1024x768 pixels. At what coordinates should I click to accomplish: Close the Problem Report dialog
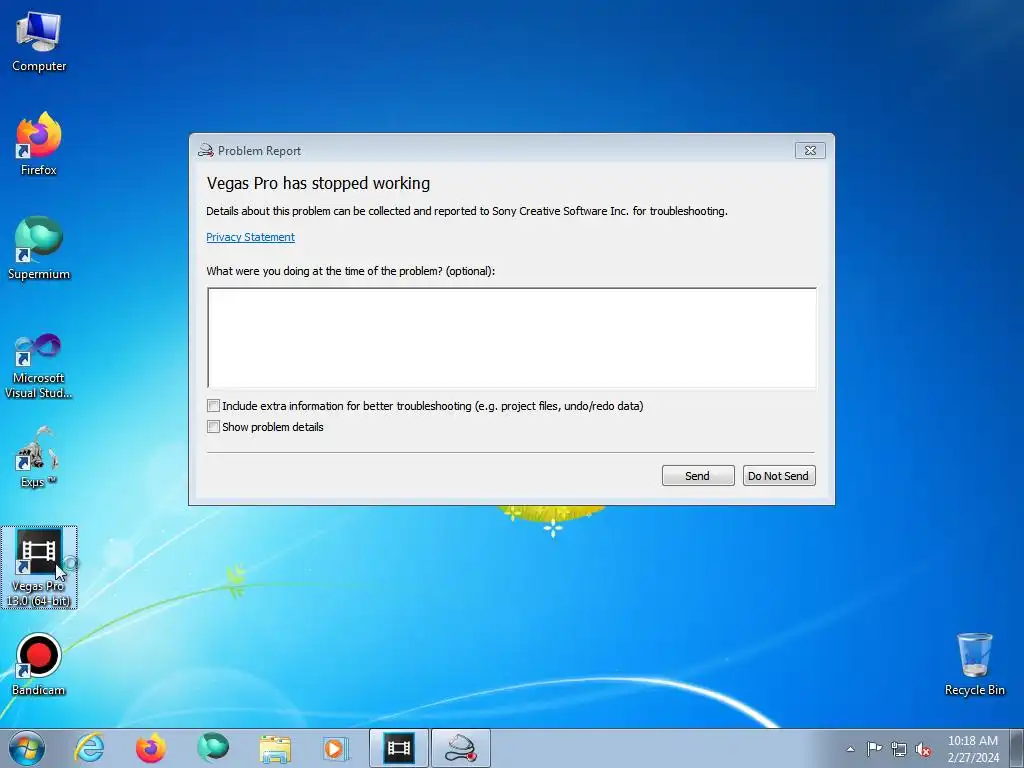click(x=810, y=150)
